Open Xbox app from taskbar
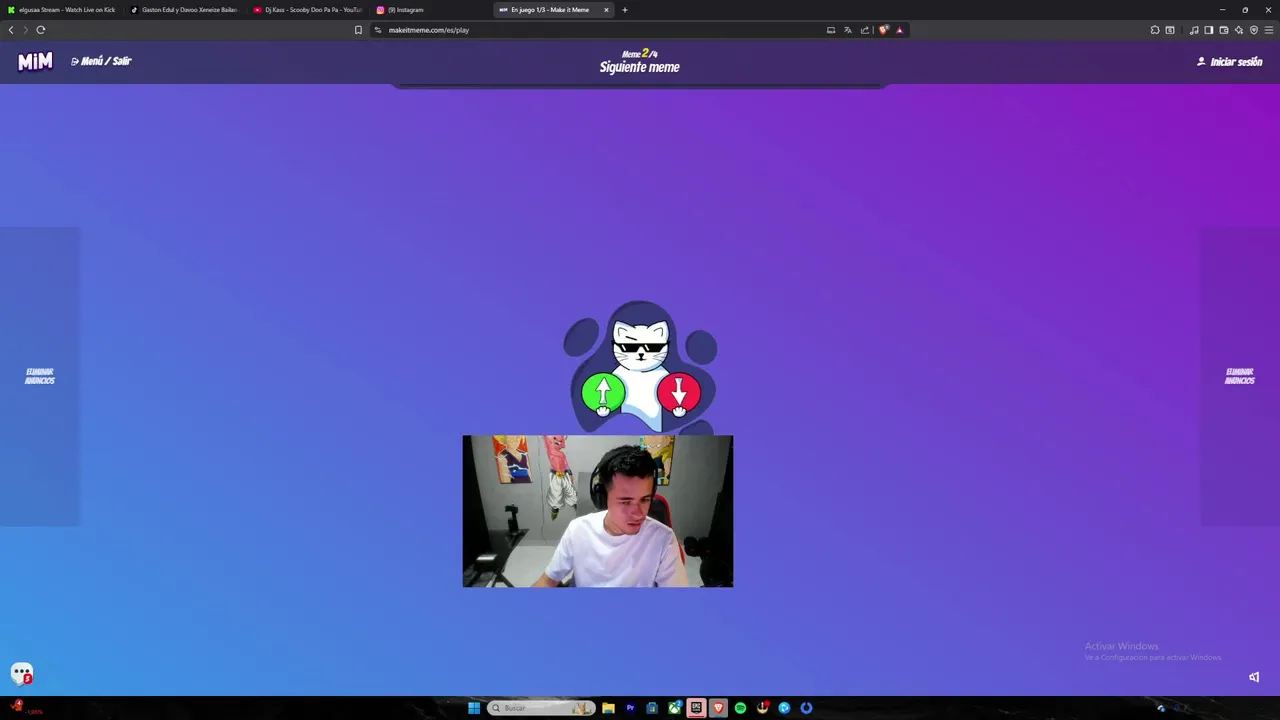The height and width of the screenshot is (720, 1280). 674,708
